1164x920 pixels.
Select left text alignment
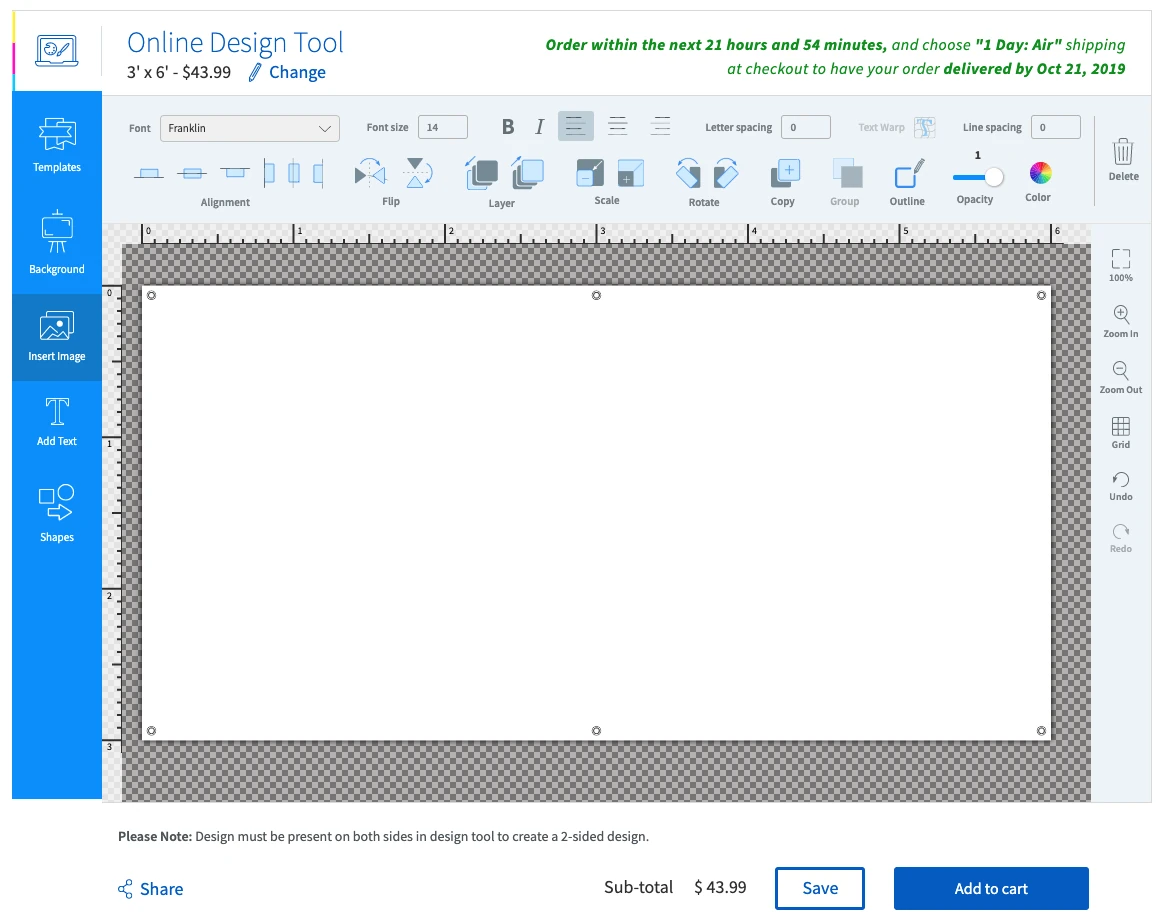pos(575,126)
